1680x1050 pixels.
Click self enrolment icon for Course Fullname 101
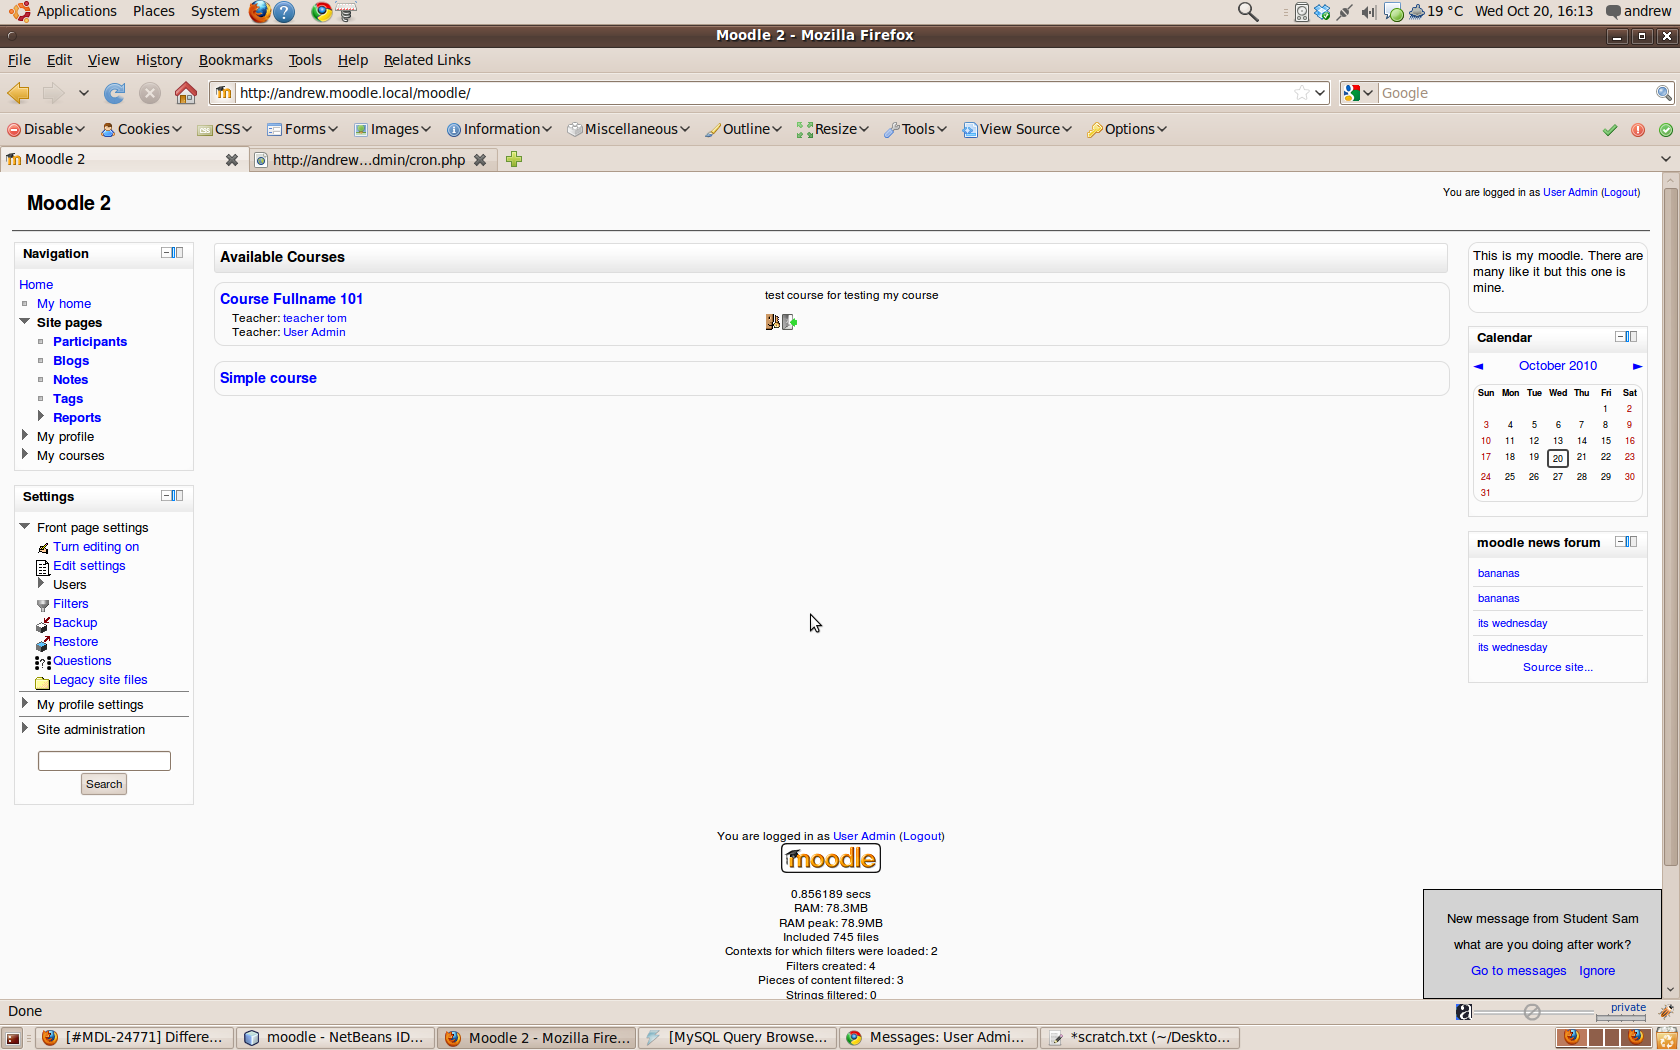(x=789, y=322)
